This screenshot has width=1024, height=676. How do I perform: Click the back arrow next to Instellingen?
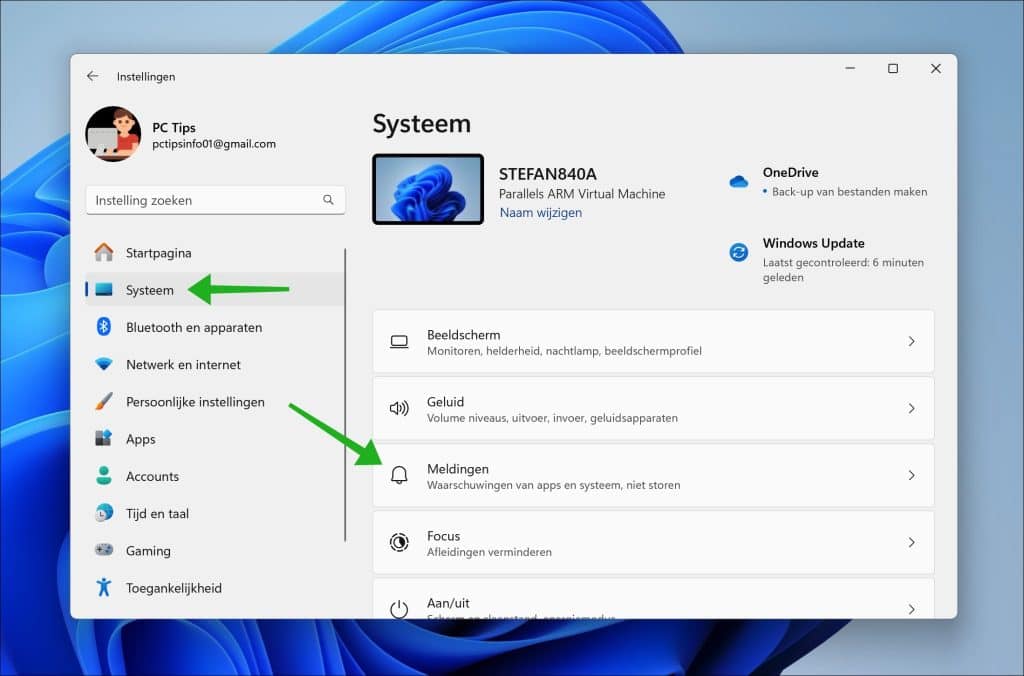pyautogui.click(x=93, y=76)
